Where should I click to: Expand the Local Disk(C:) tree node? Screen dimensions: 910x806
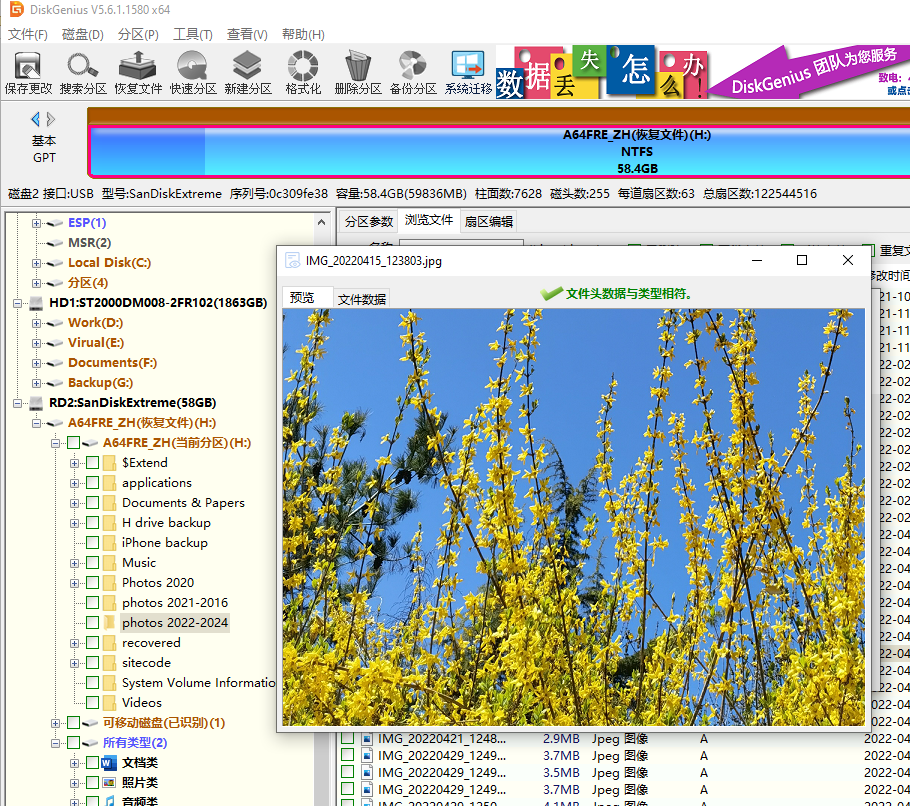(36, 263)
